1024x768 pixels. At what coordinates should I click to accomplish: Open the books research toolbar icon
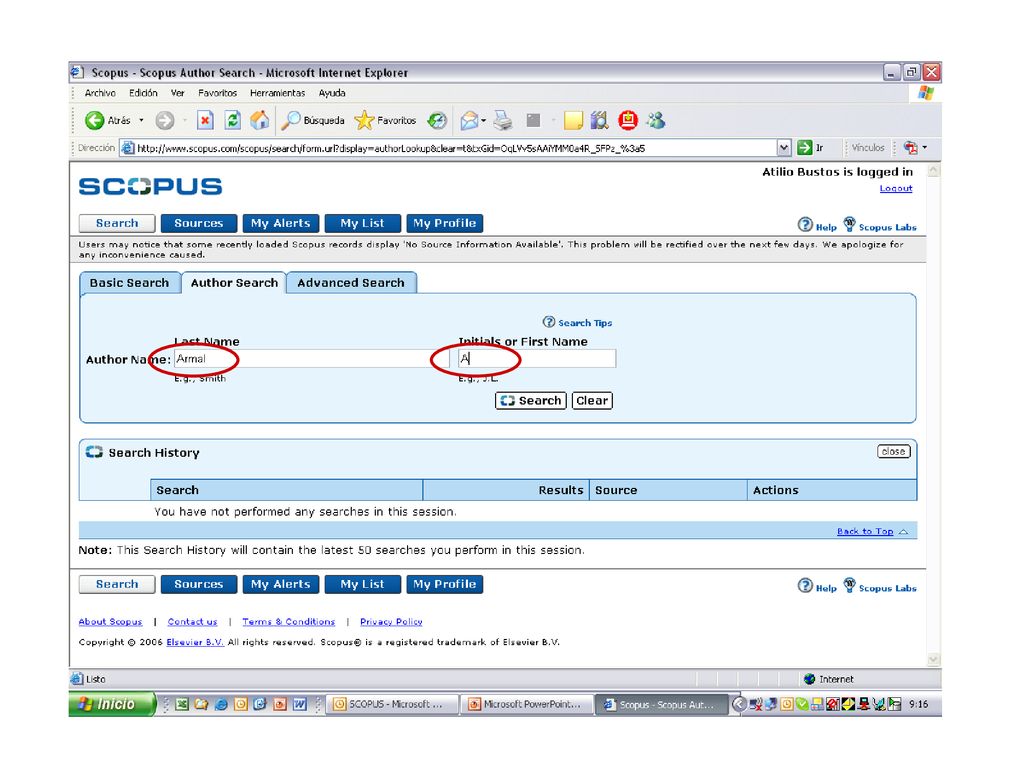click(x=600, y=120)
